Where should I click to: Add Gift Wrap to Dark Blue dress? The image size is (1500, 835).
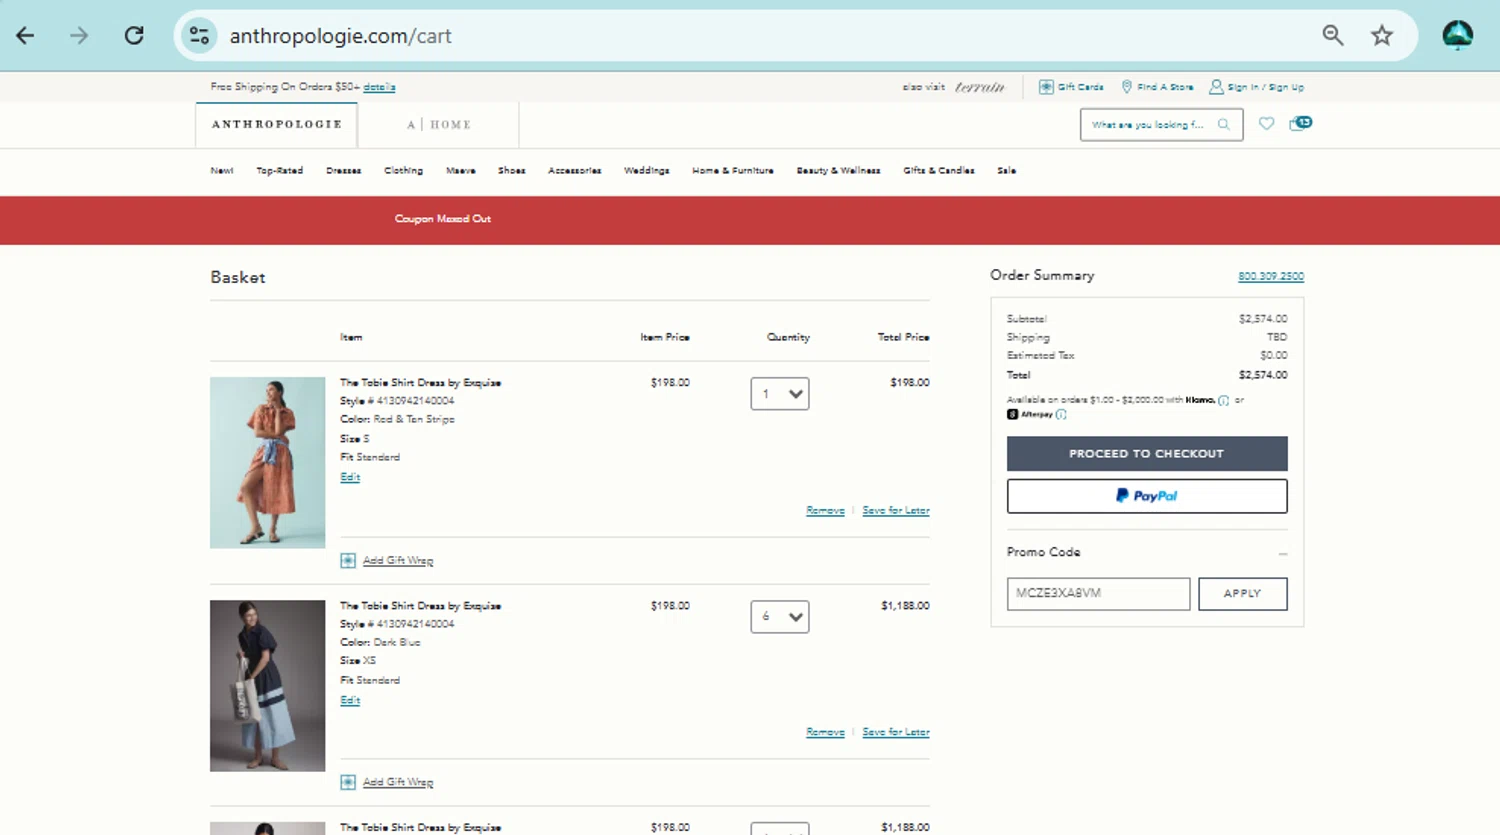(x=398, y=783)
